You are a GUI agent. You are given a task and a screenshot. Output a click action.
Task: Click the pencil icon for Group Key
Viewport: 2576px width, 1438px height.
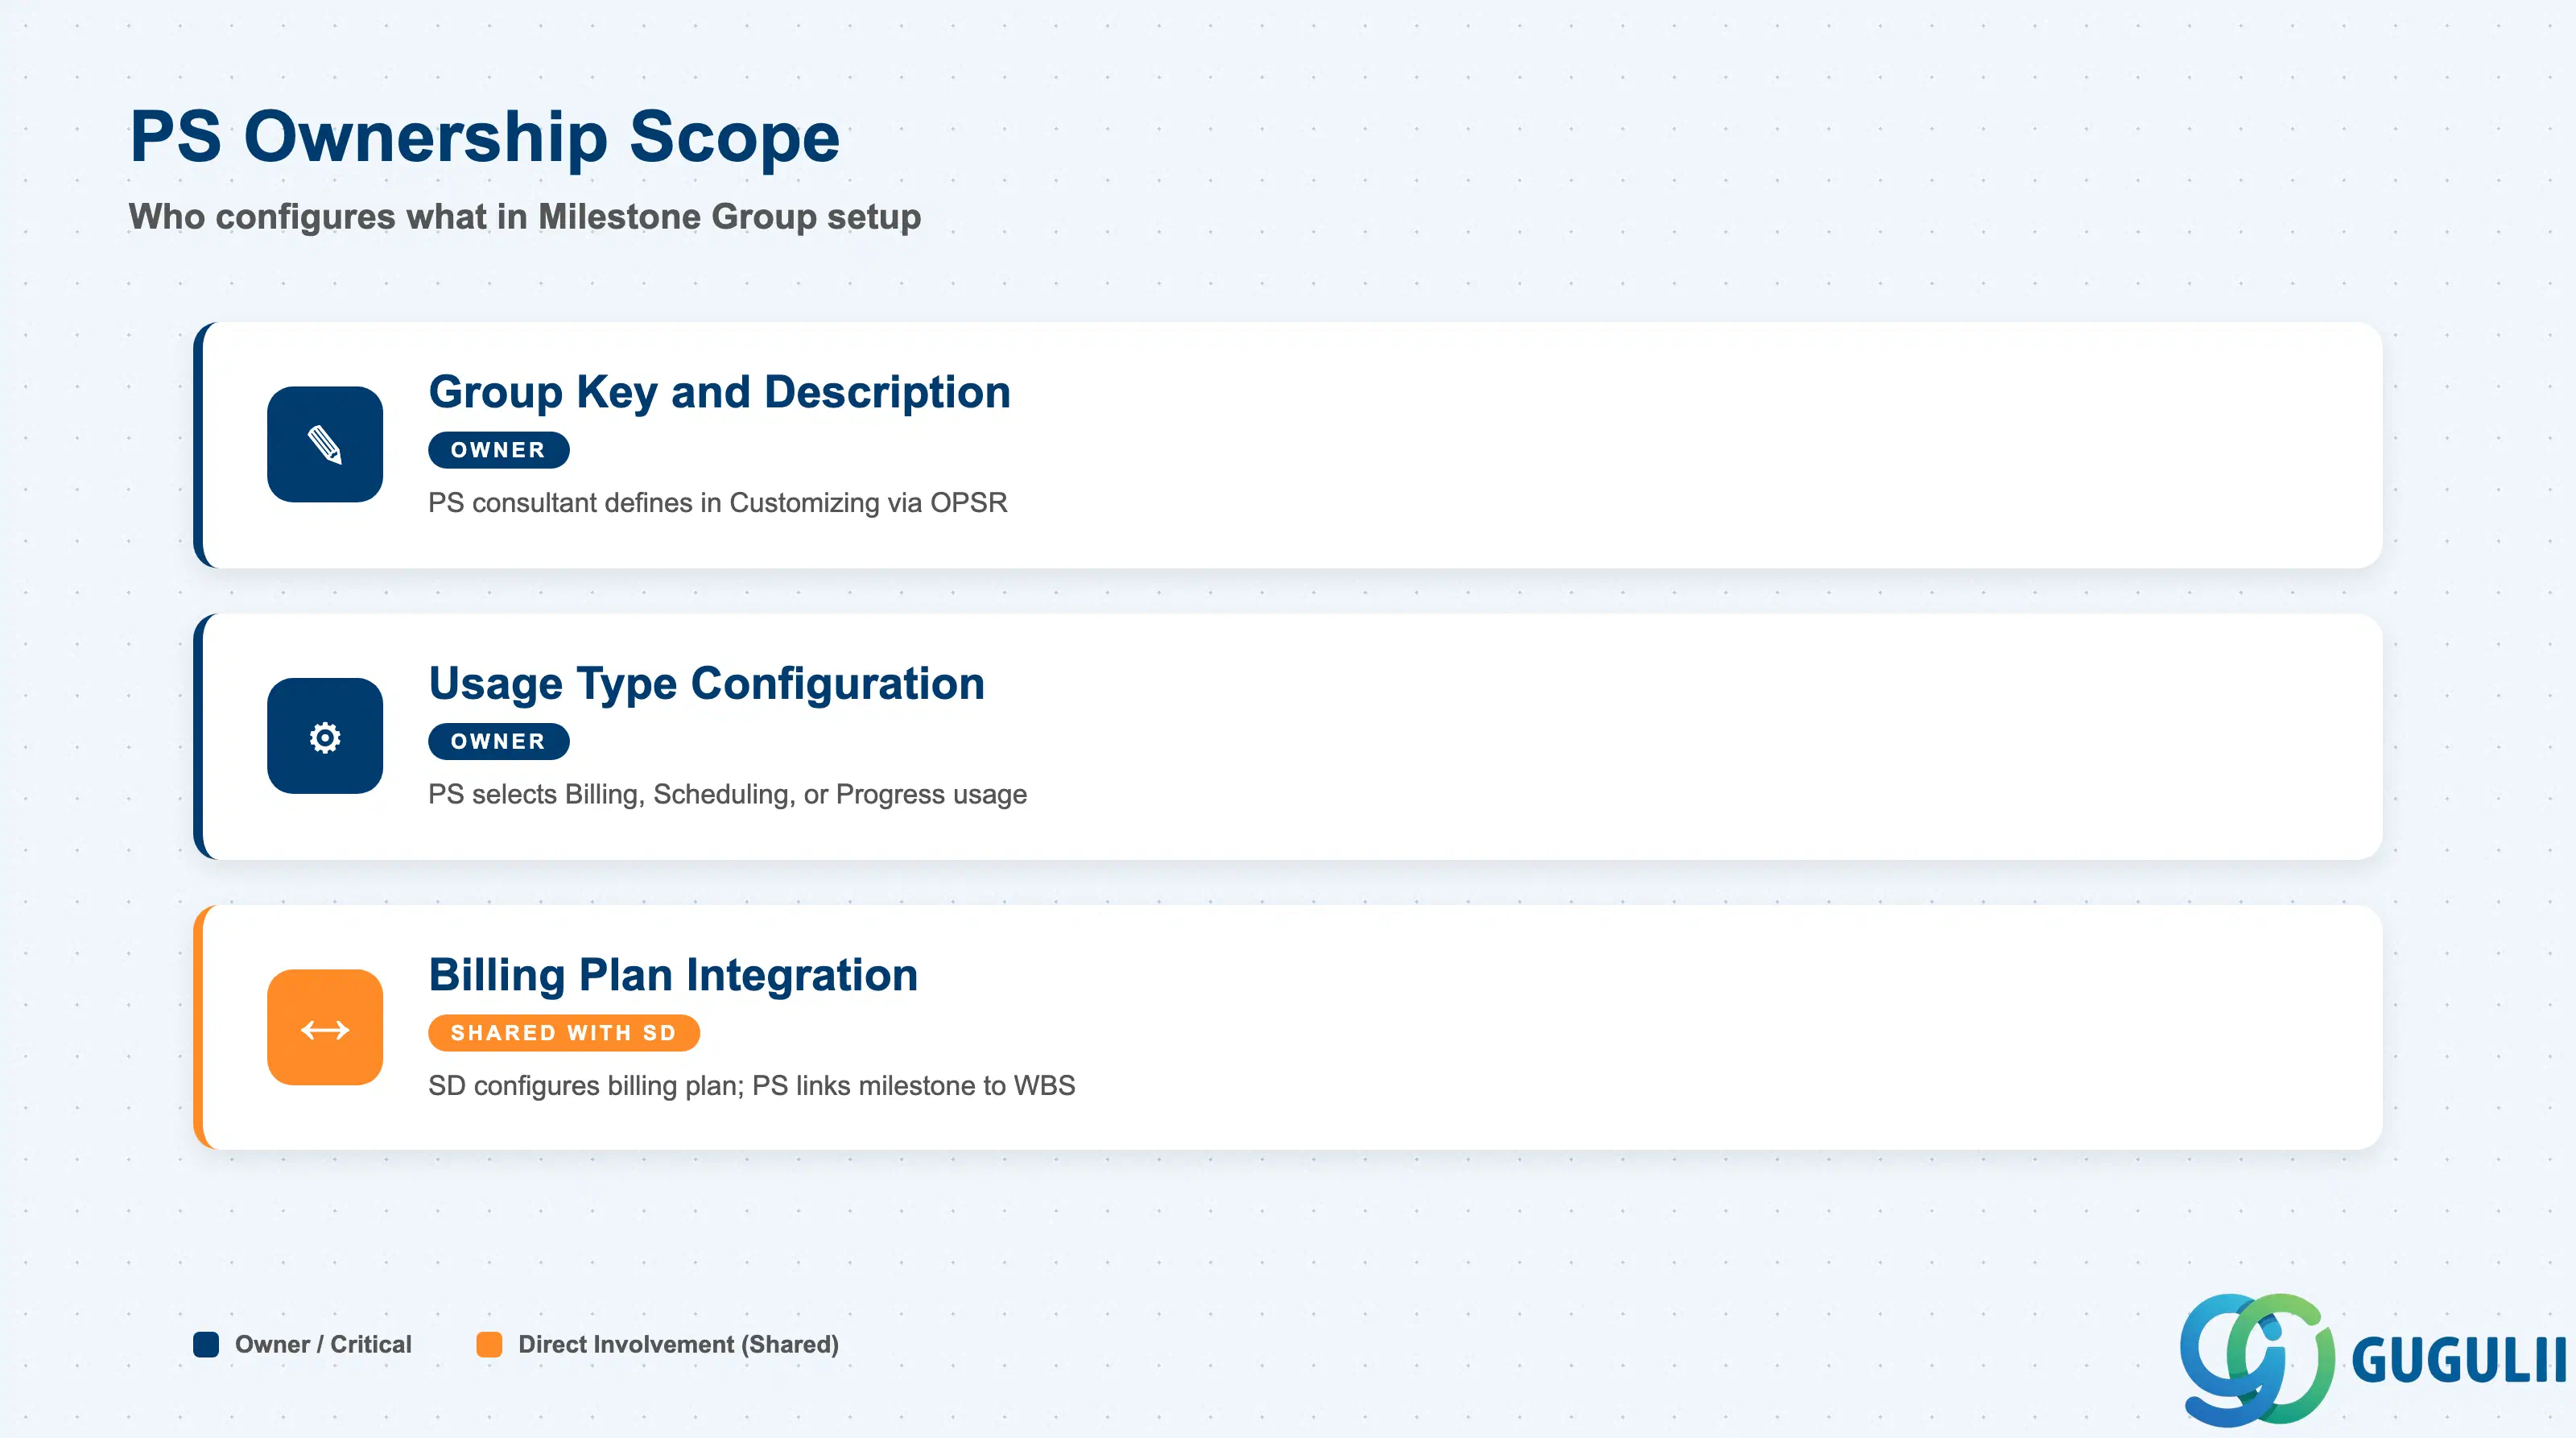click(325, 444)
